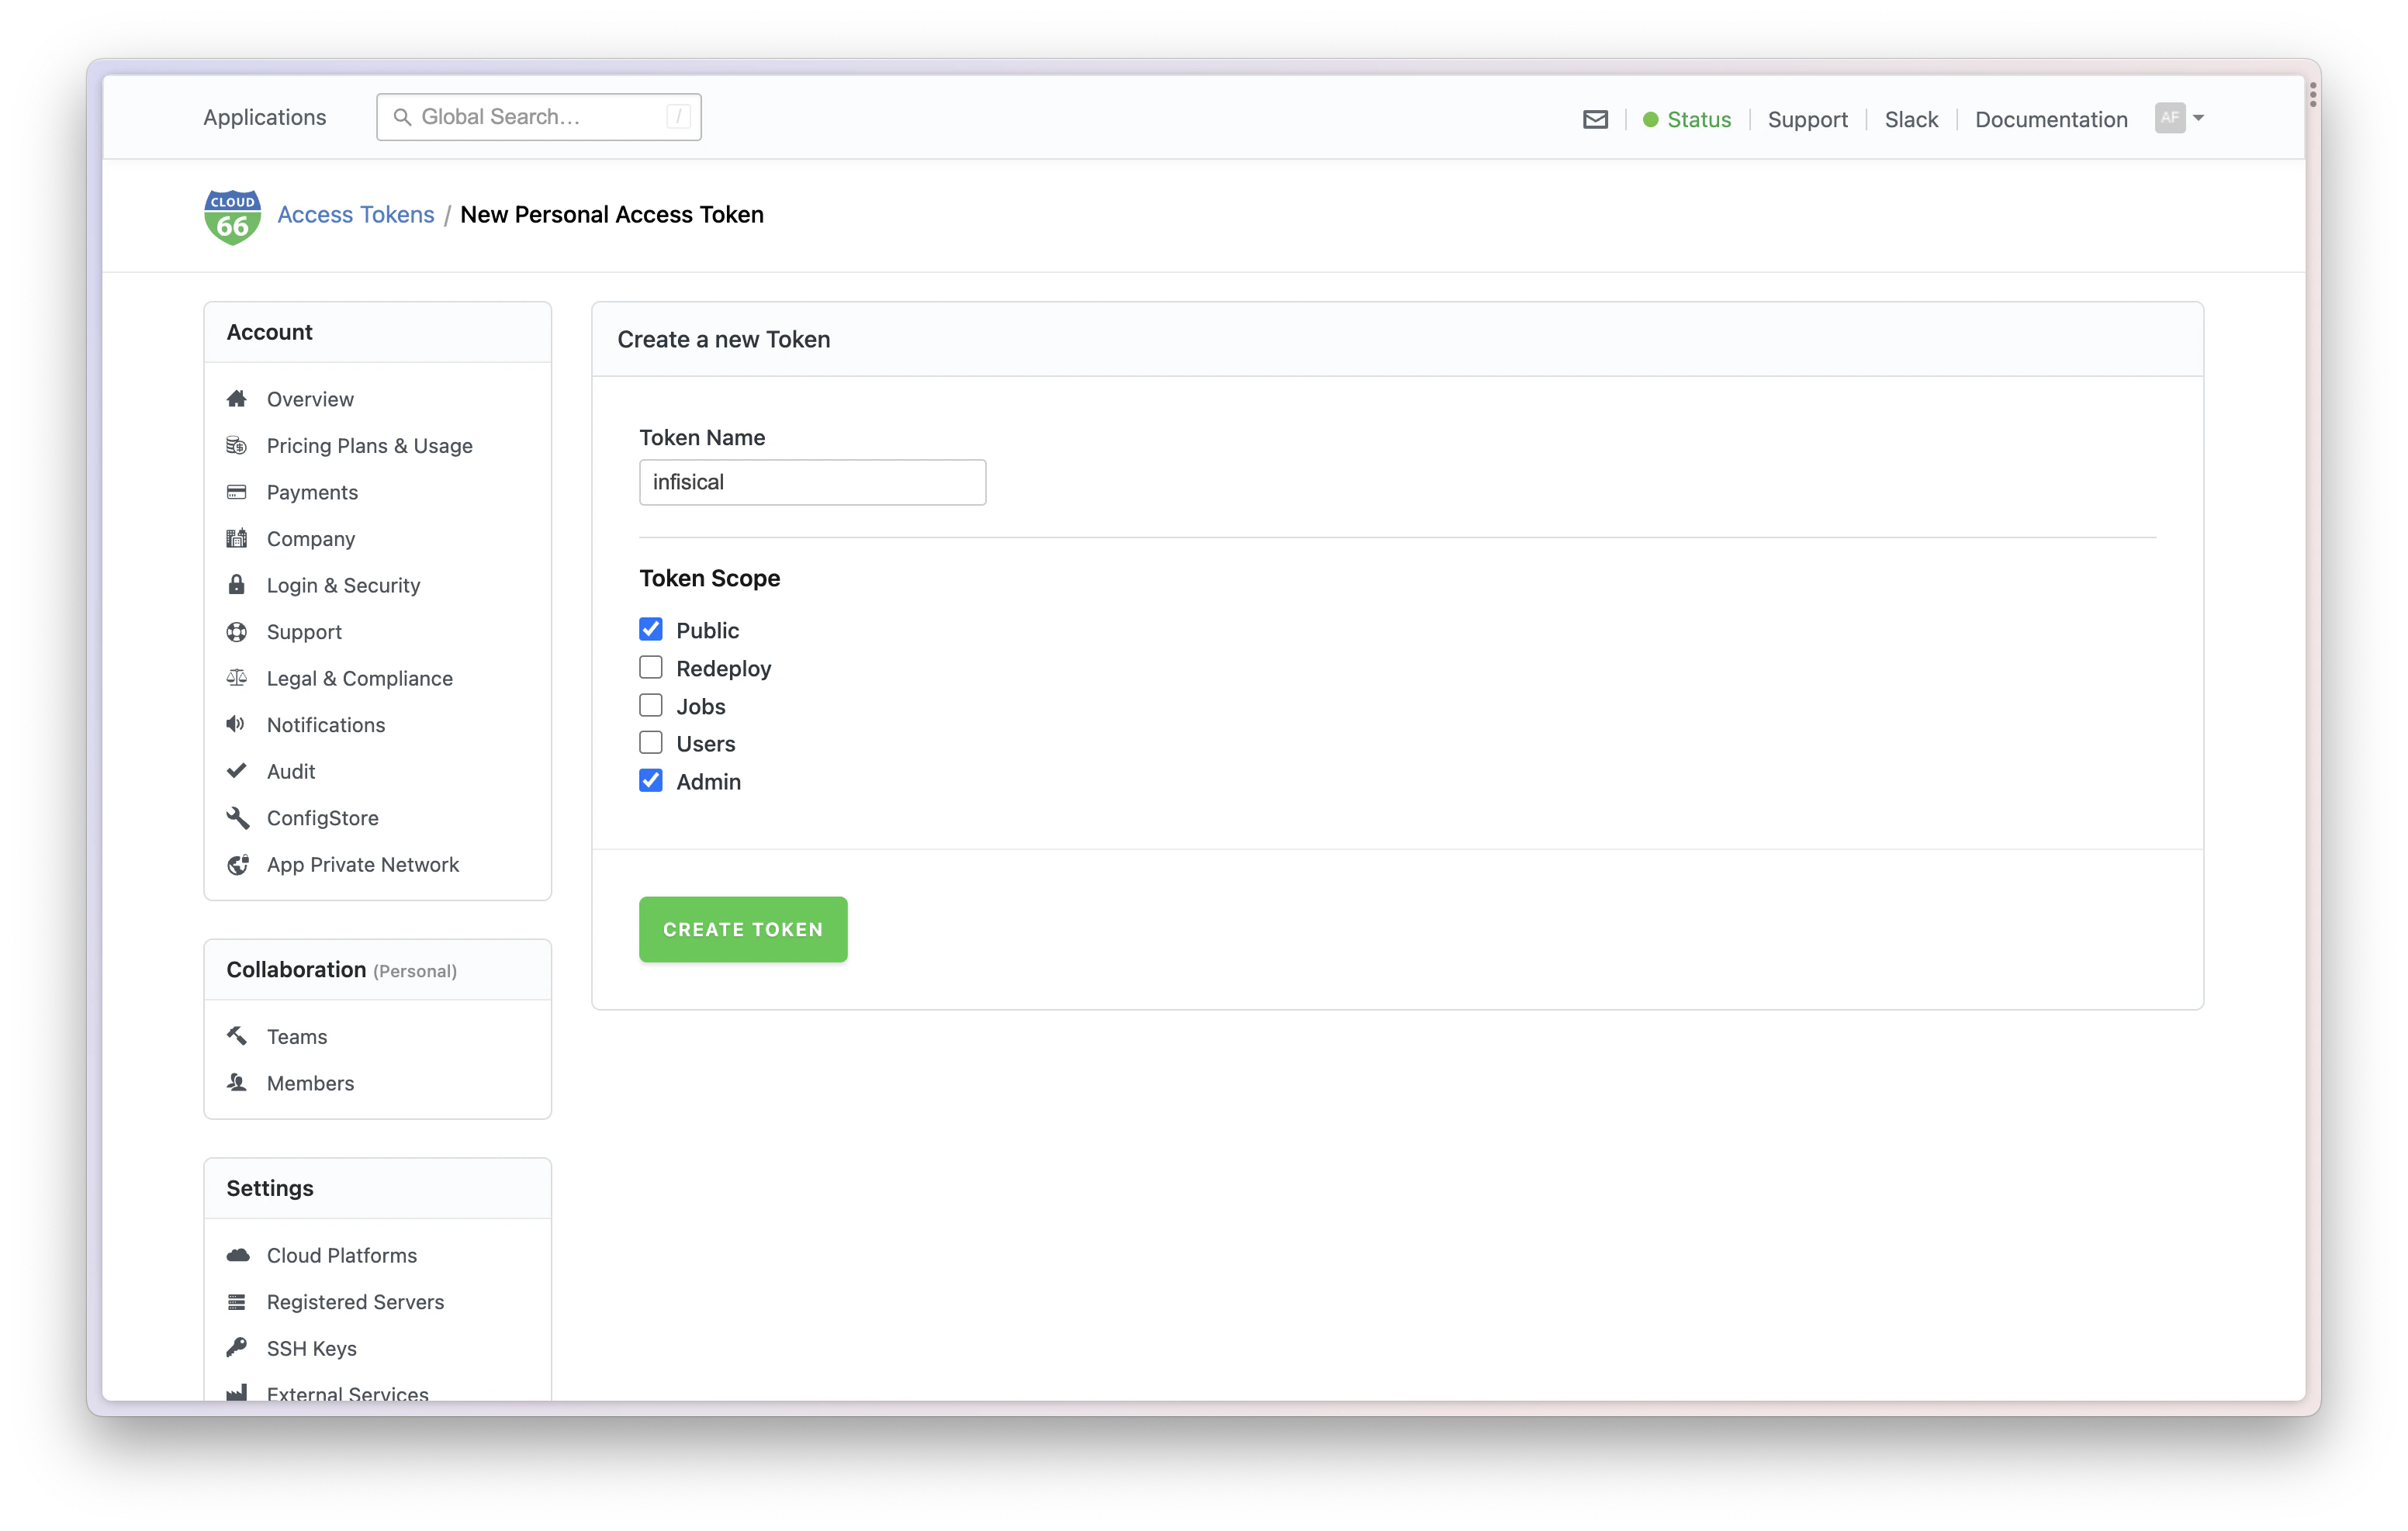Open SSH Keys settings

tap(311, 1348)
